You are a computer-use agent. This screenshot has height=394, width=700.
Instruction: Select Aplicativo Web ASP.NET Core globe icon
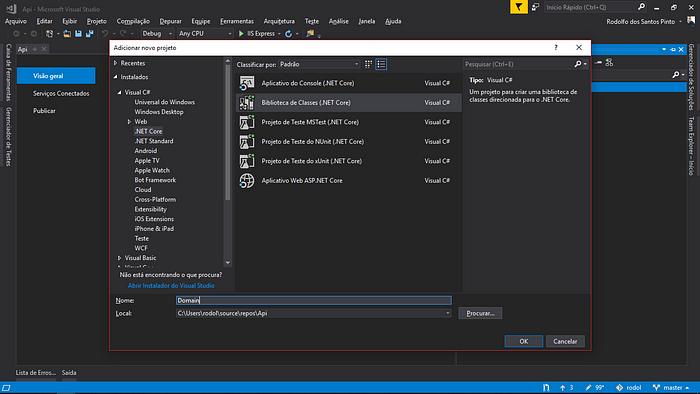(x=246, y=181)
